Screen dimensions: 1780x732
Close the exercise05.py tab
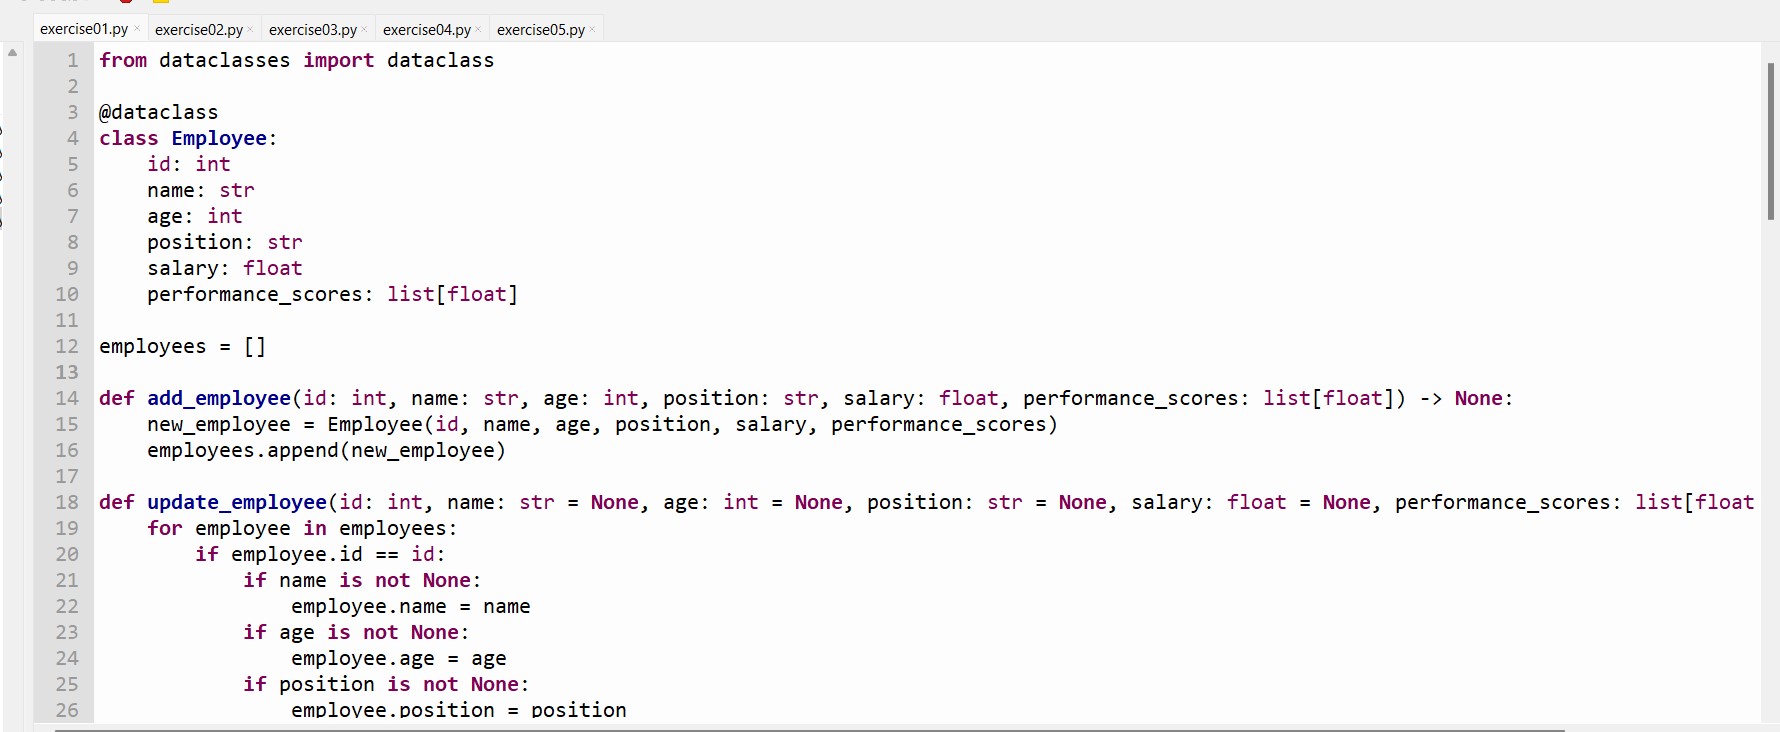[x=592, y=29]
